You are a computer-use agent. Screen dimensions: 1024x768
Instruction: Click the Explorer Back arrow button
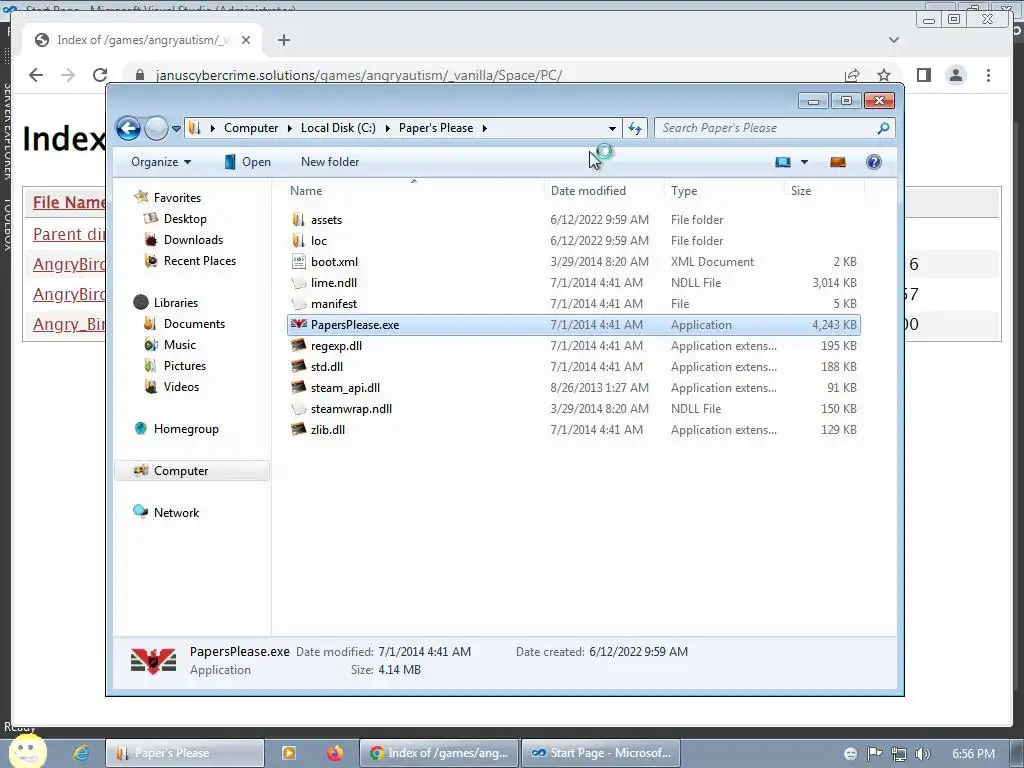(129, 128)
